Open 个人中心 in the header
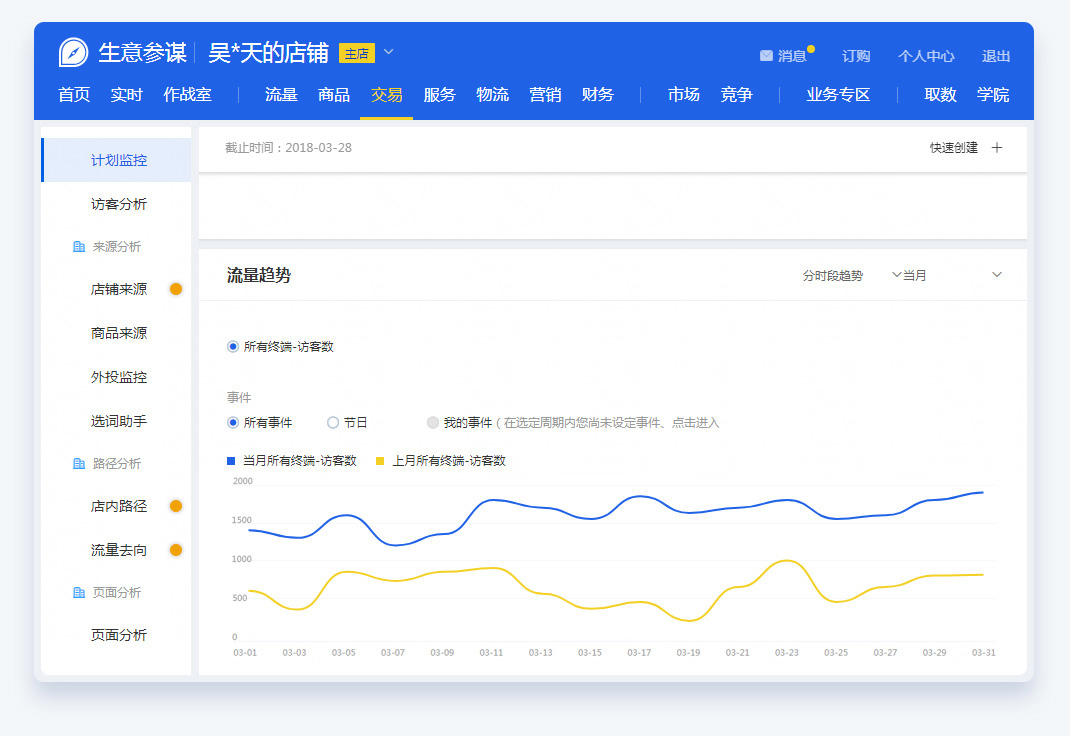 [x=926, y=56]
